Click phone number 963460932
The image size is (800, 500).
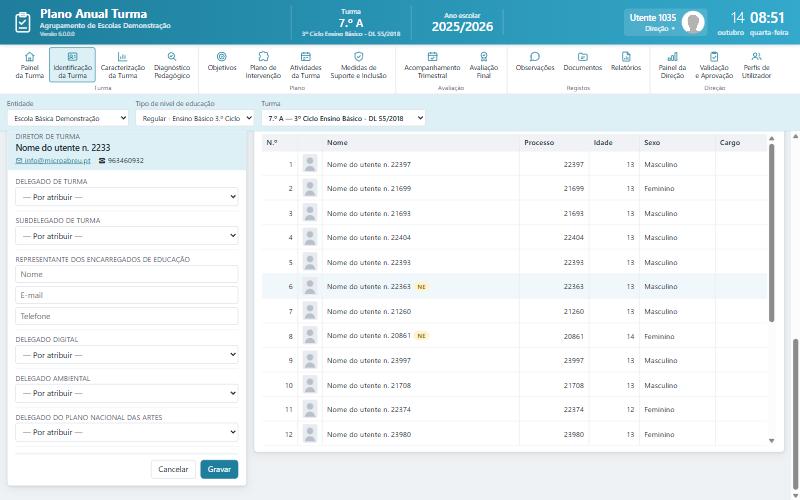126,161
